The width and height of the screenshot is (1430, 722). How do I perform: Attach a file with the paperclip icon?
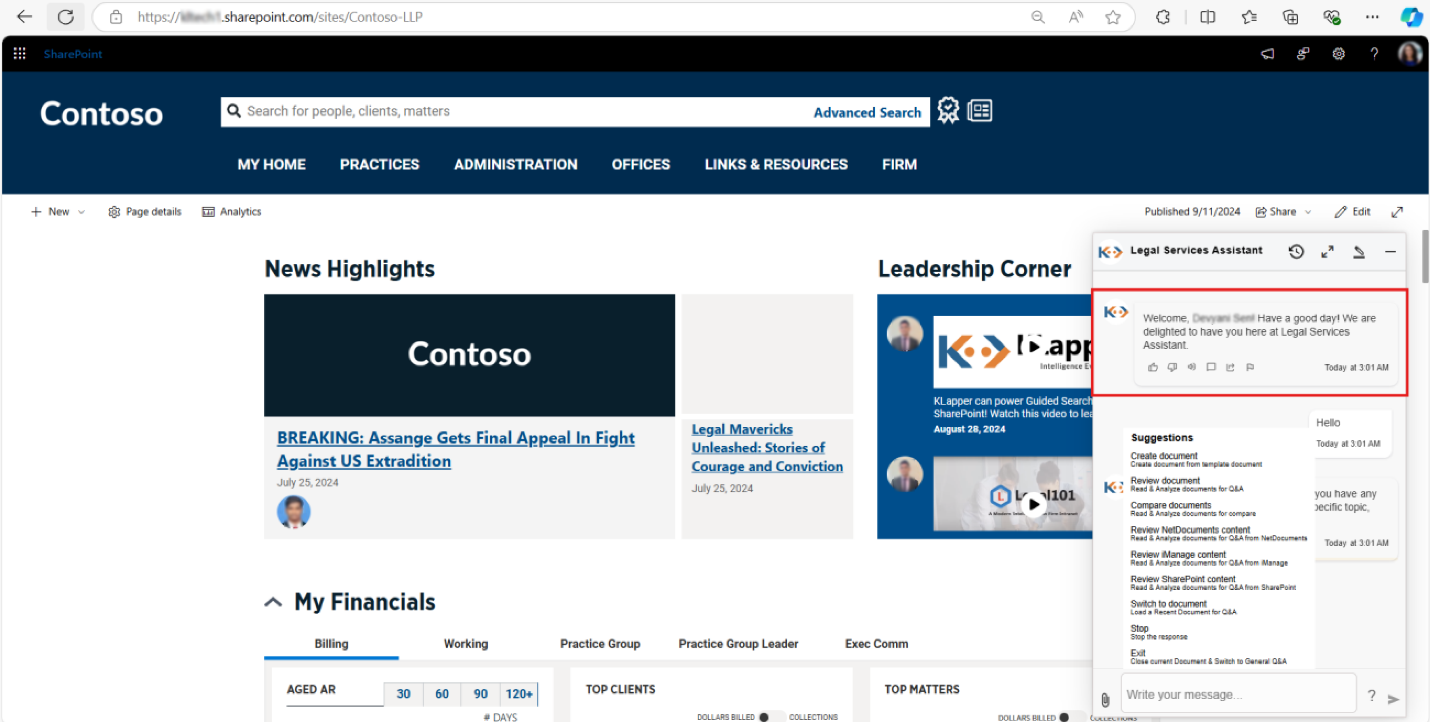(x=1105, y=699)
